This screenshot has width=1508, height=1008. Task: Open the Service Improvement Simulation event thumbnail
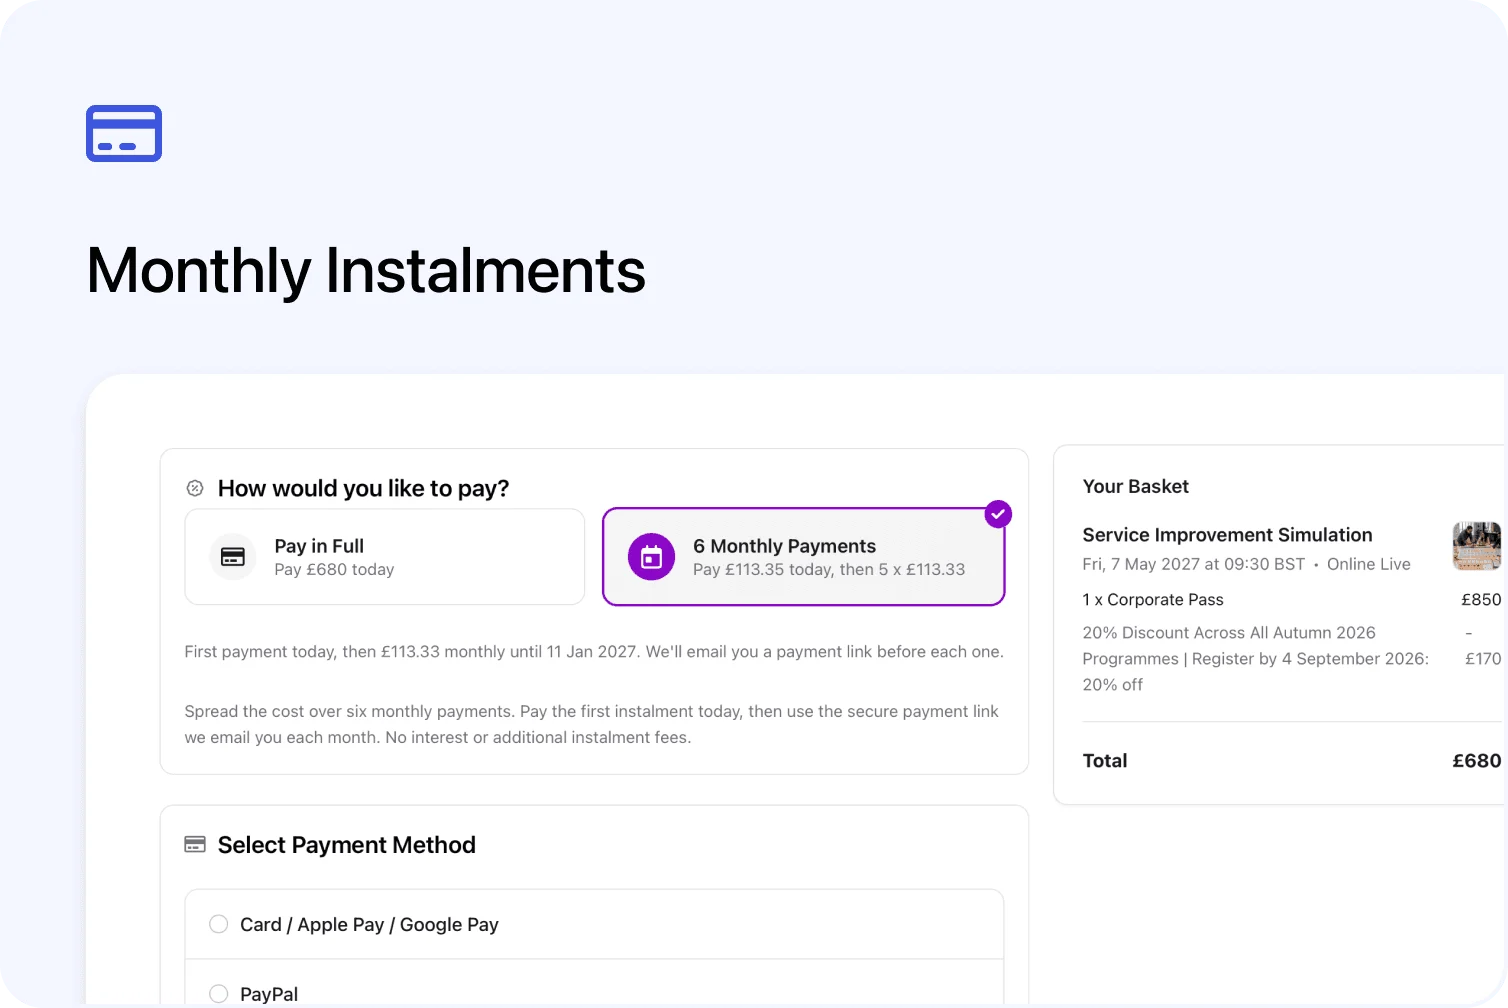(1477, 546)
